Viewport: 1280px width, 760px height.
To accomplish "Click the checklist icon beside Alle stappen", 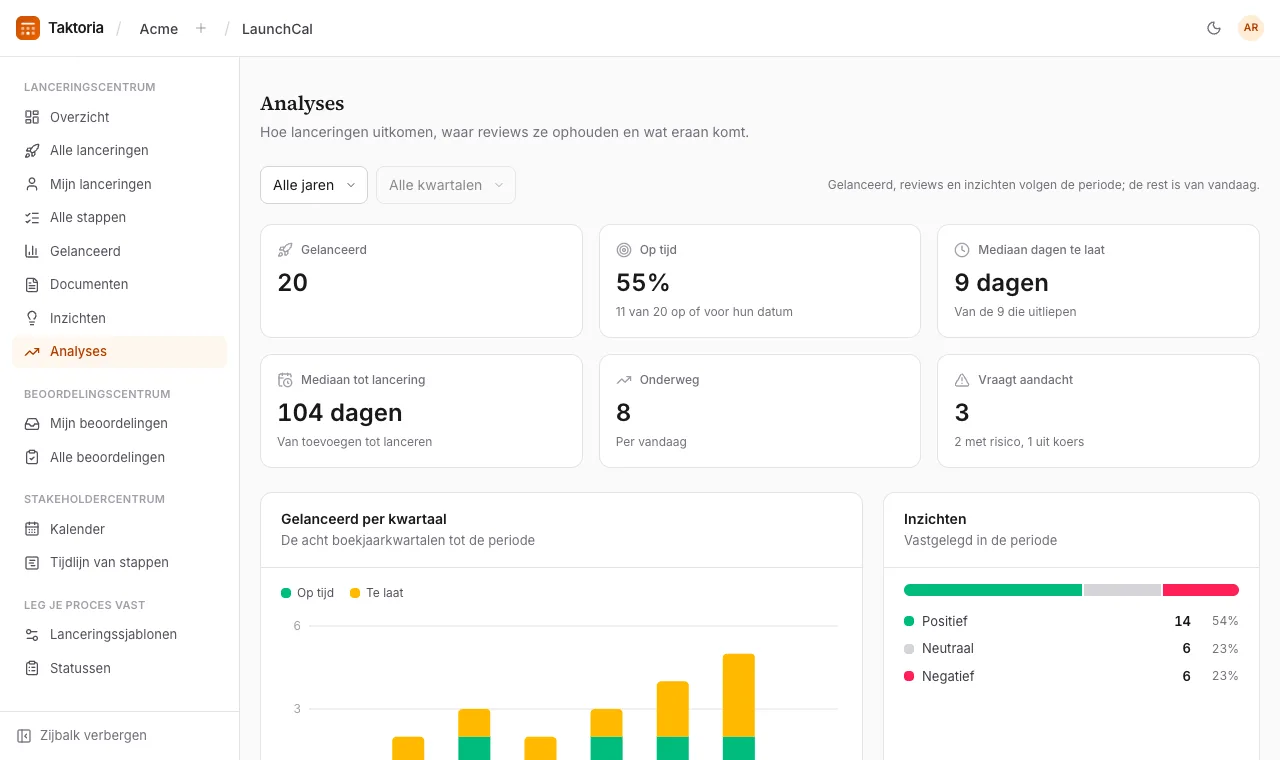I will point(32,217).
